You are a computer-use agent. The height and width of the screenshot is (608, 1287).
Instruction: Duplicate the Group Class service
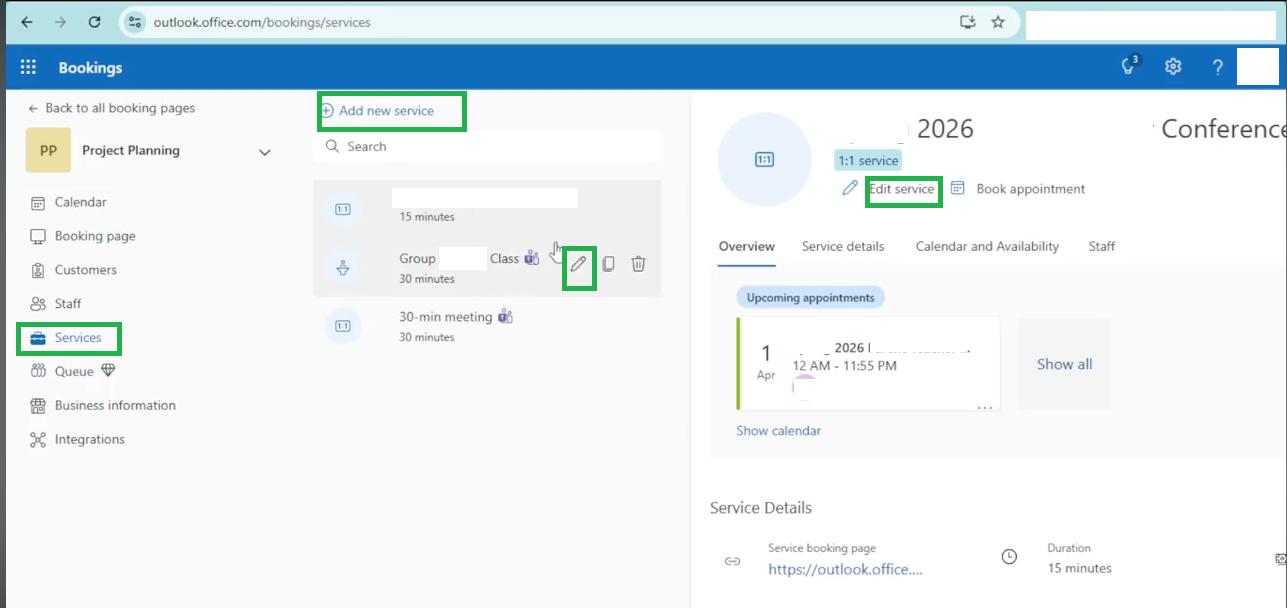pos(608,264)
